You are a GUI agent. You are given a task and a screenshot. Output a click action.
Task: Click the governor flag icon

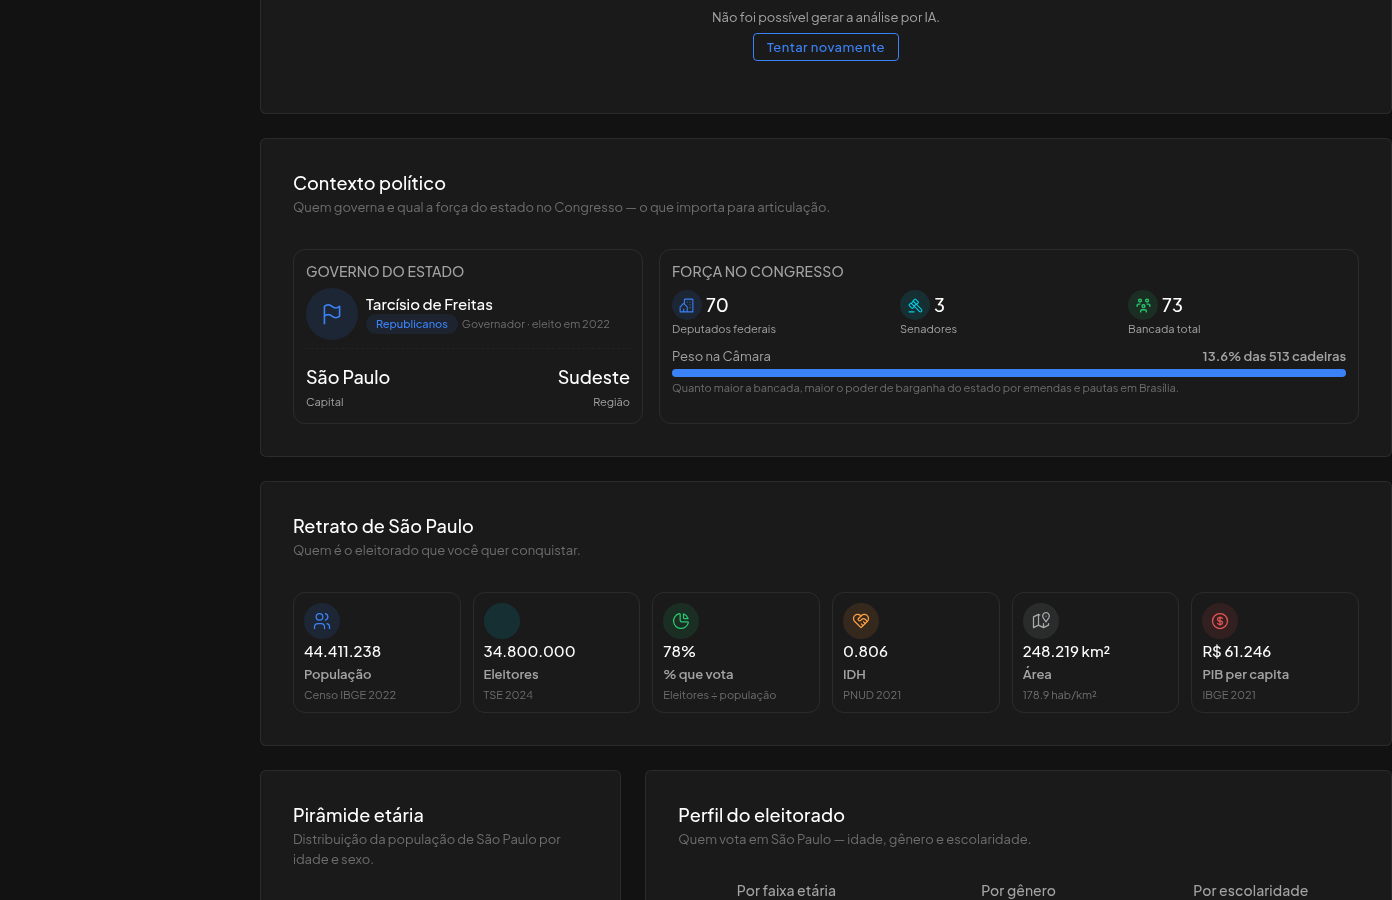pos(332,314)
